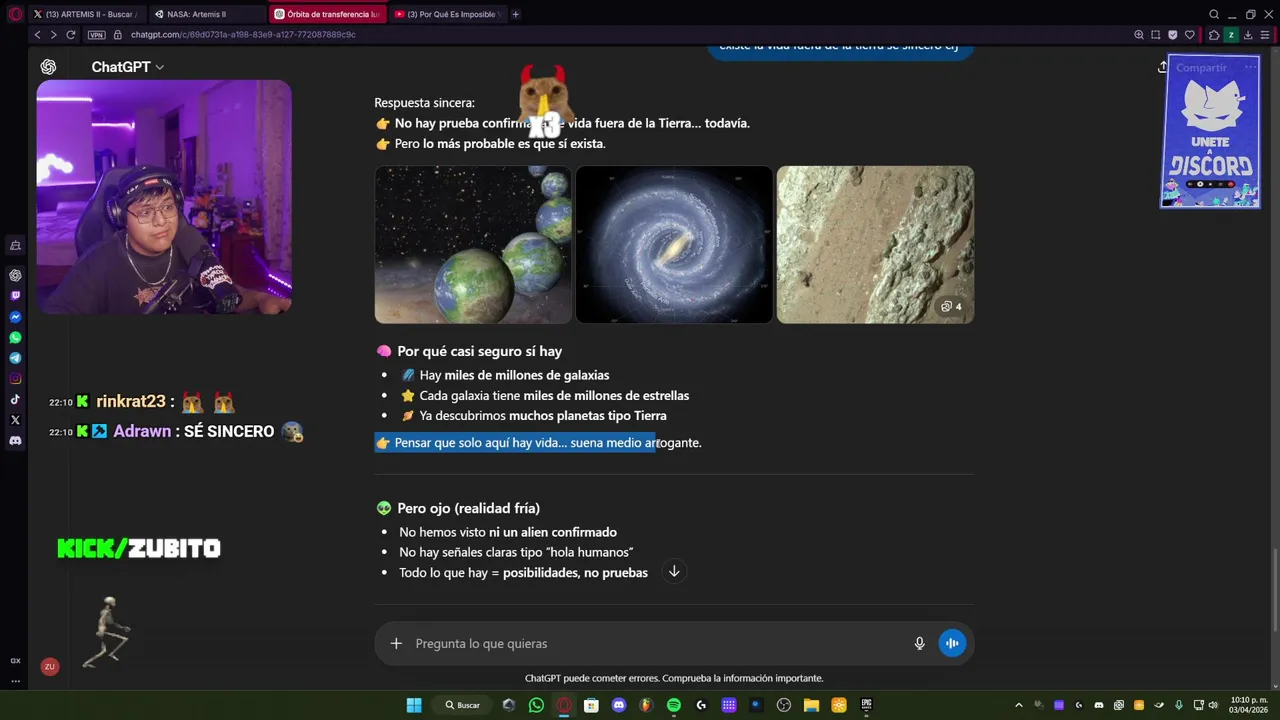Image resolution: width=1280 pixels, height=720 pixels.
Task: Add the page to bookmarks with the heart
Action: [1190, 34]
